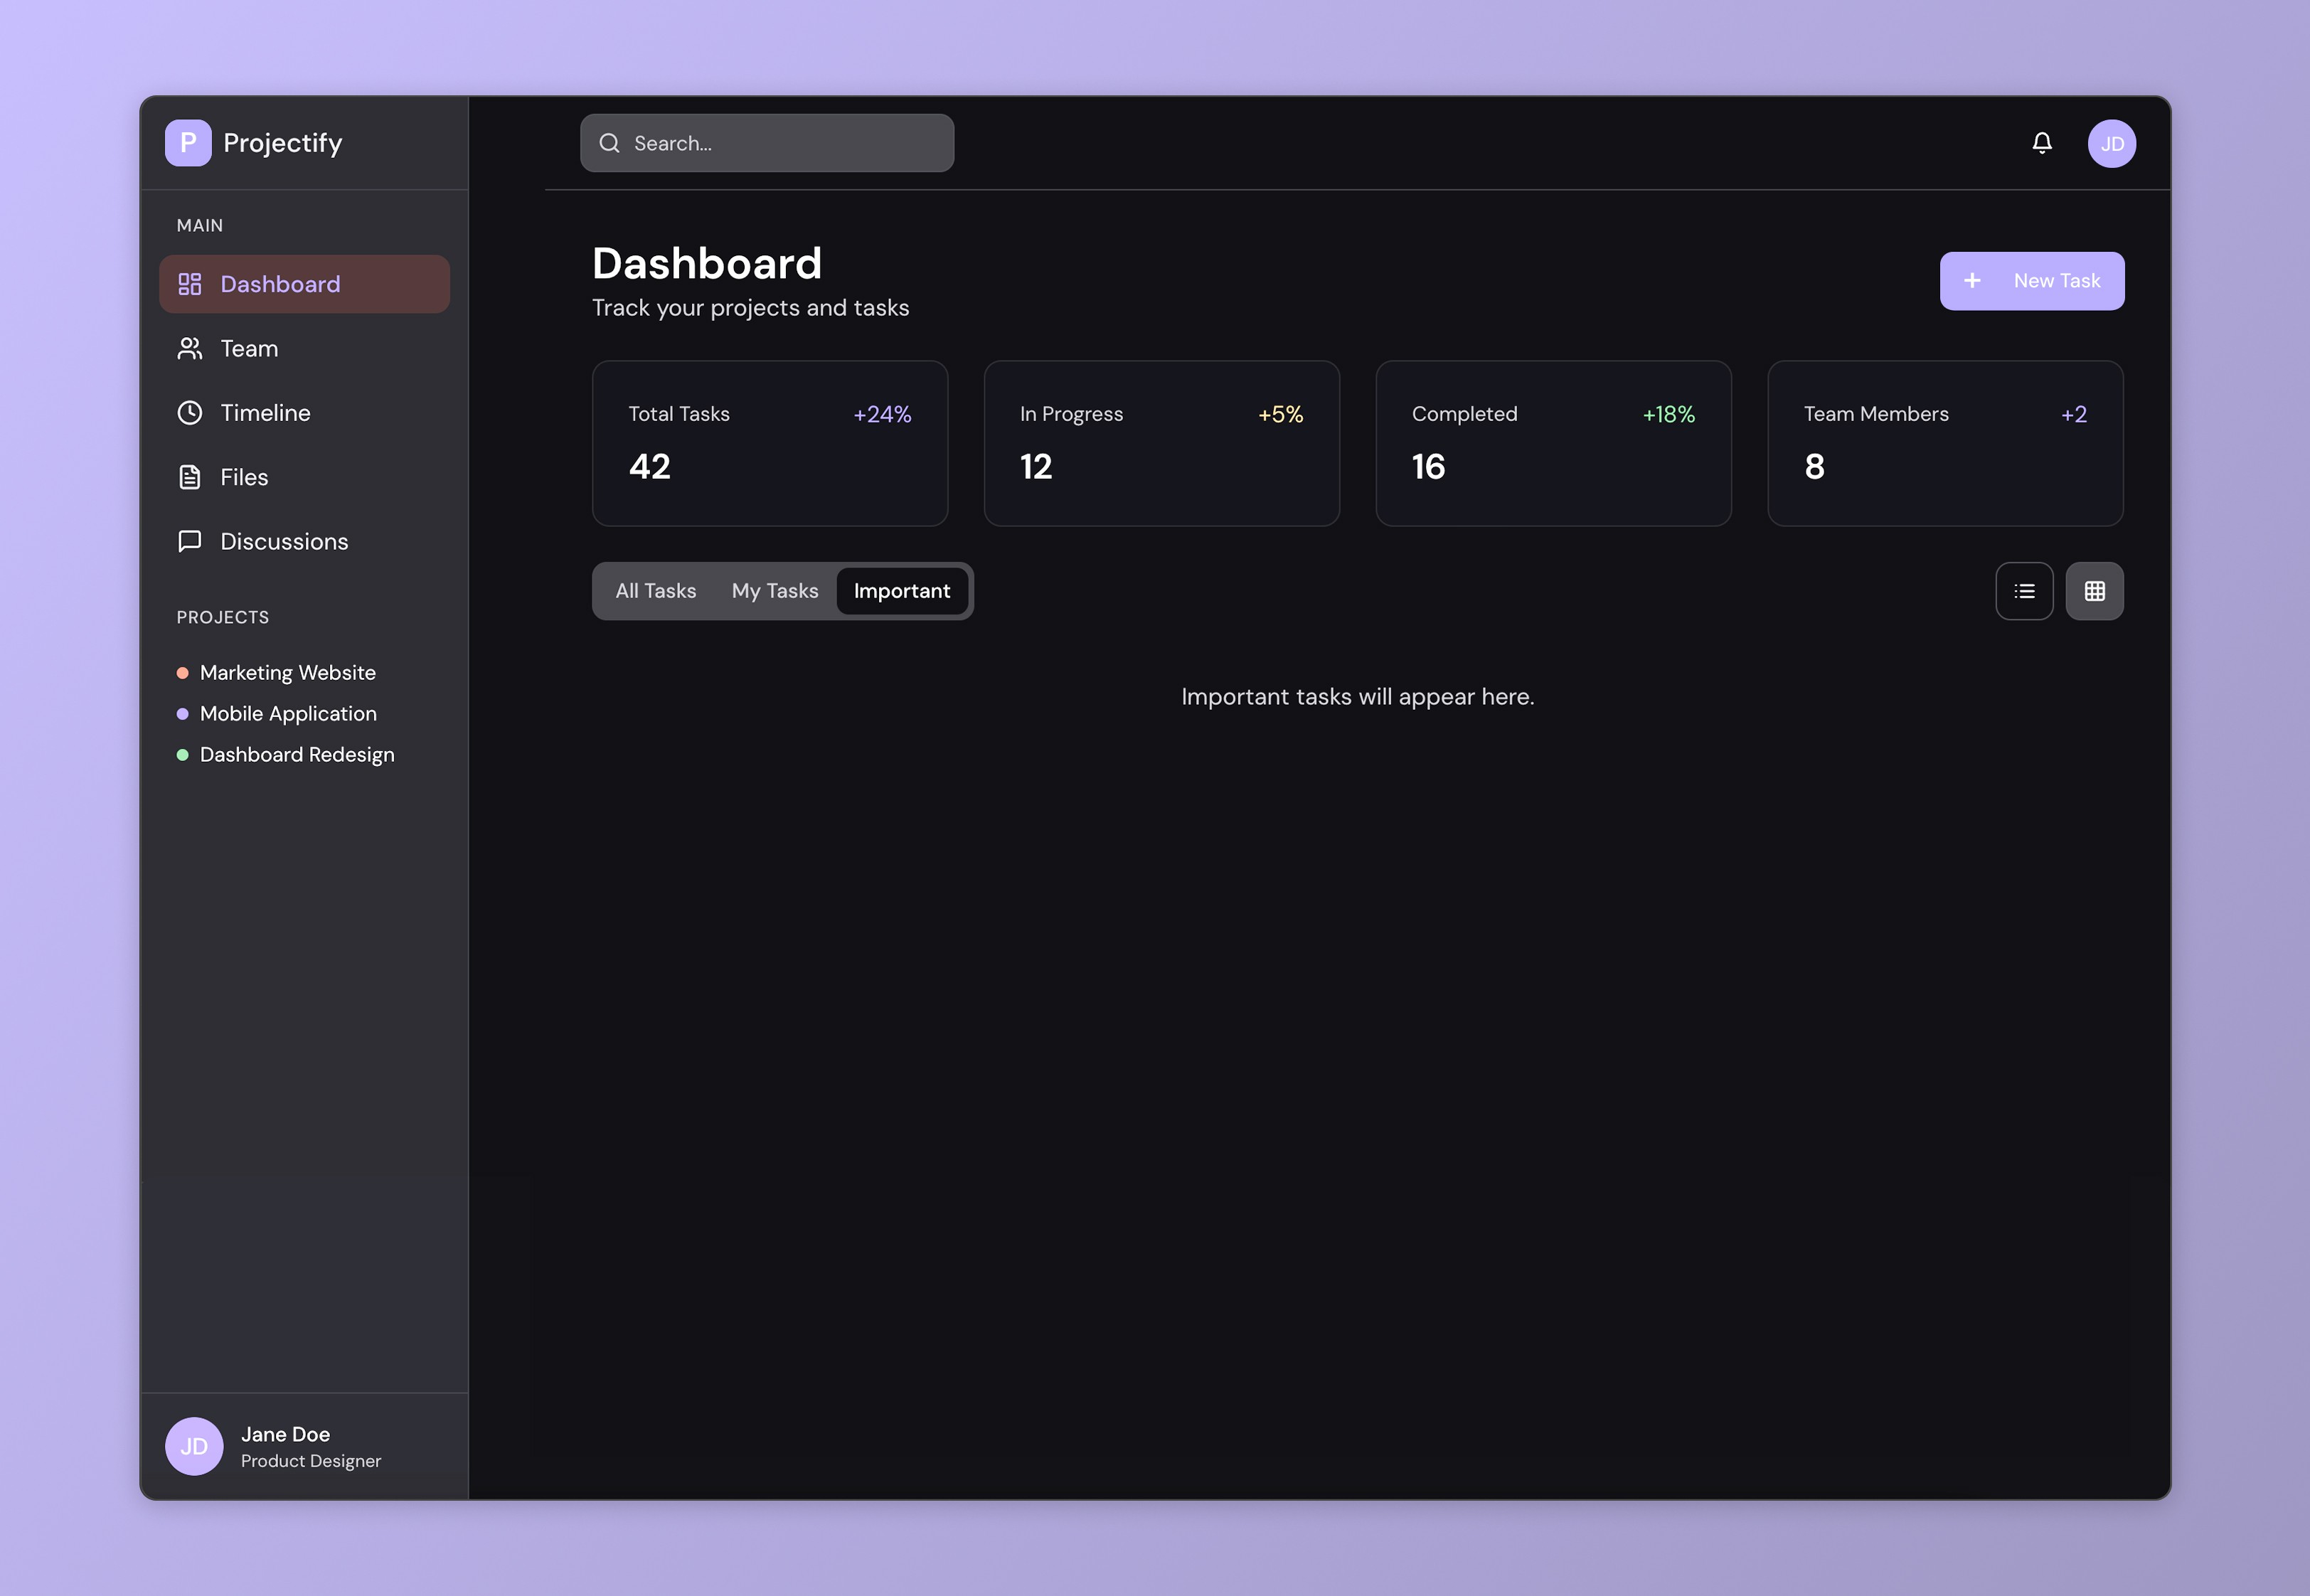Viewport: 2310px width, 1596px height.
Task: Click the Discussions chat bubble icon
Action: 190,541
